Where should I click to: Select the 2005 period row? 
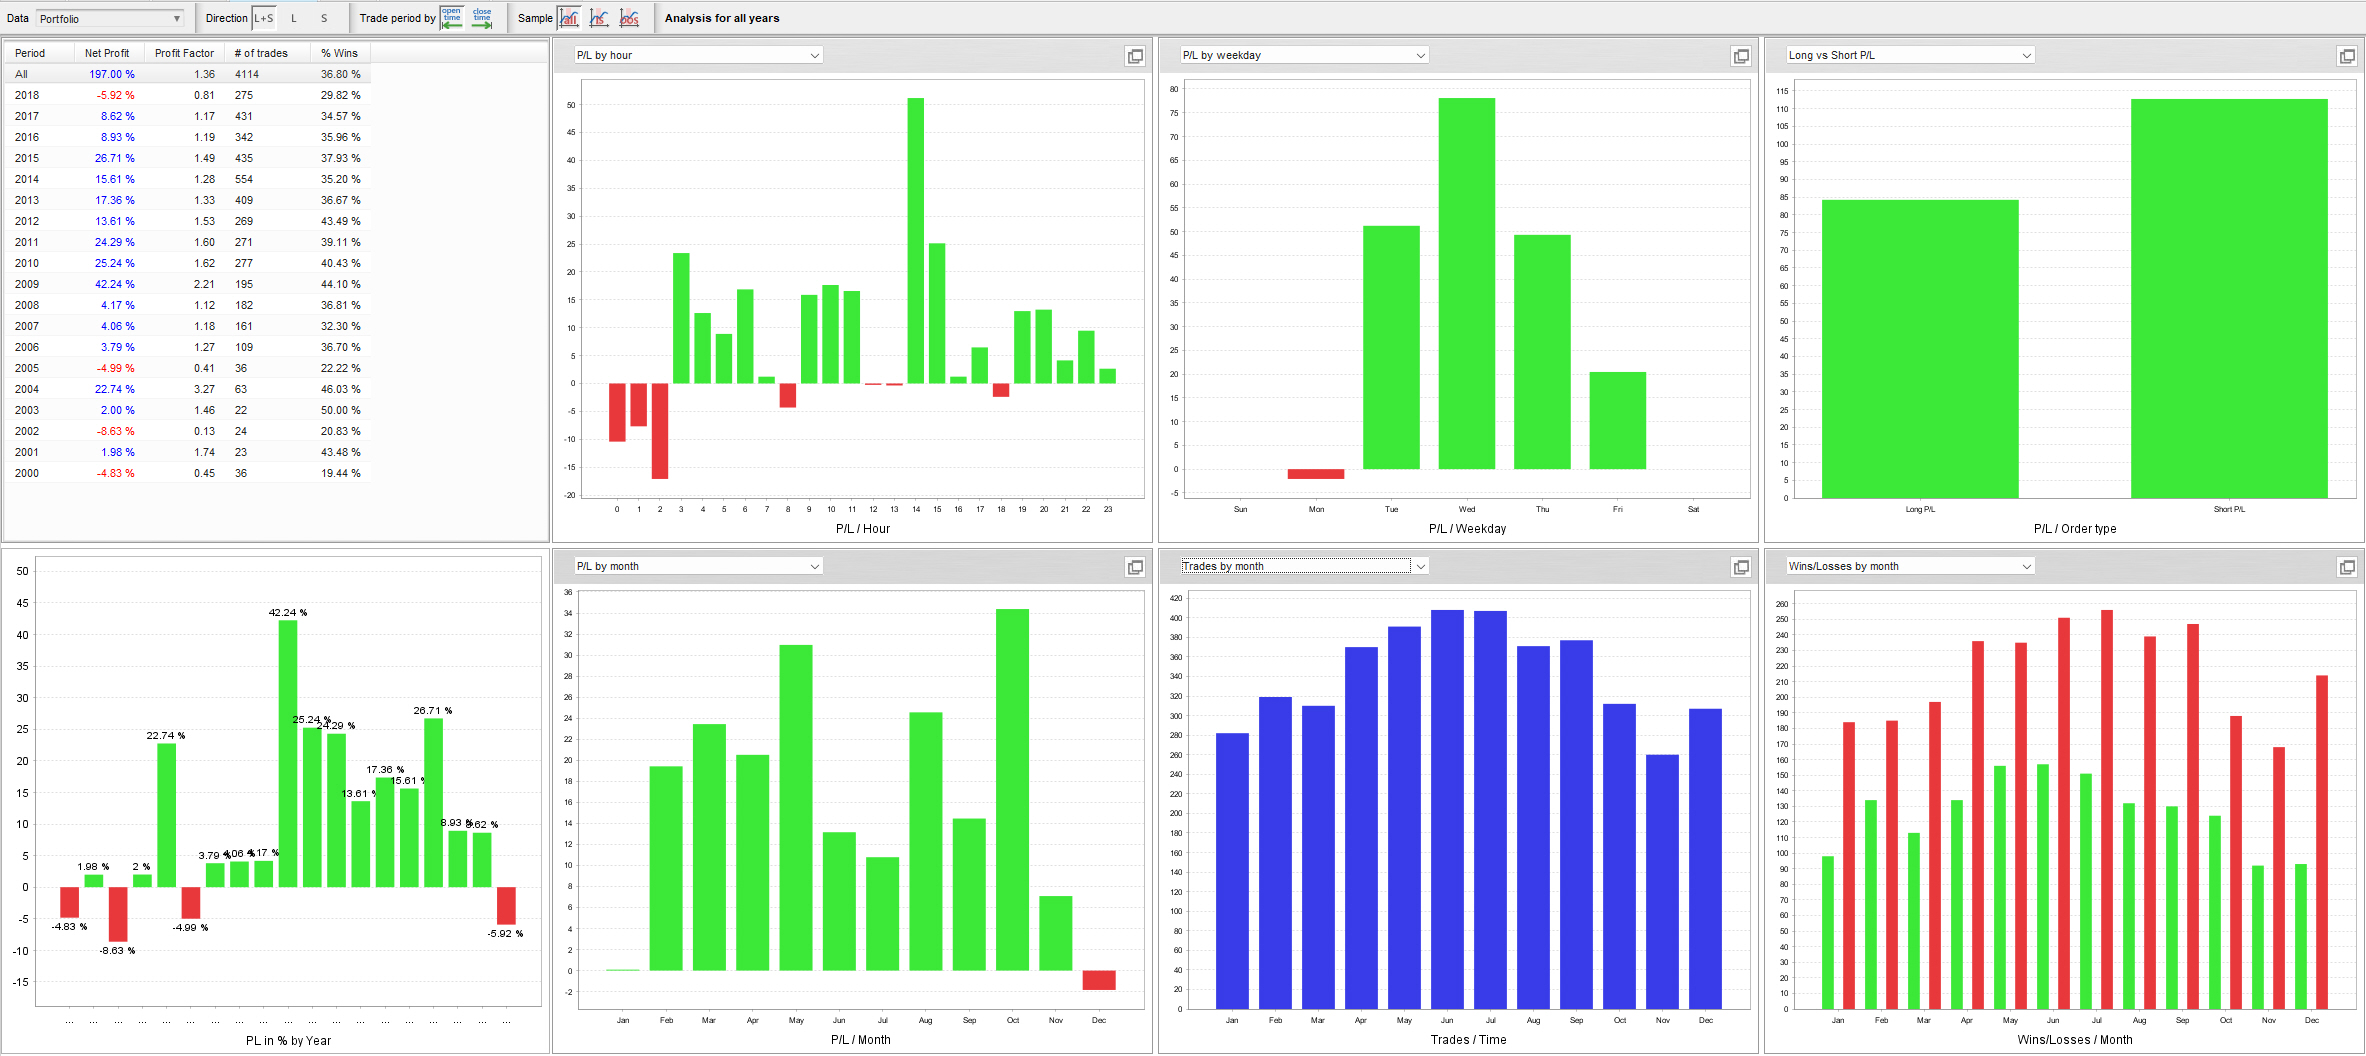pos(188,368)
